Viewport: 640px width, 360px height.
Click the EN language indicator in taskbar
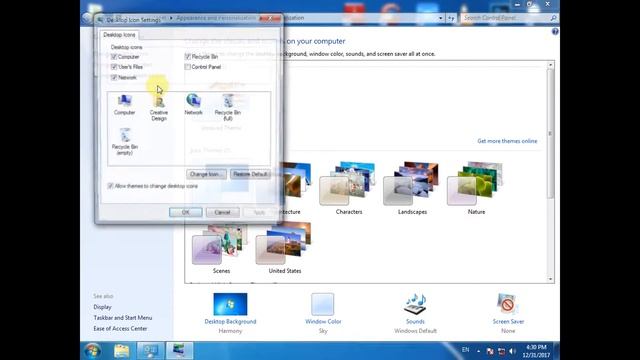[465, 350]
